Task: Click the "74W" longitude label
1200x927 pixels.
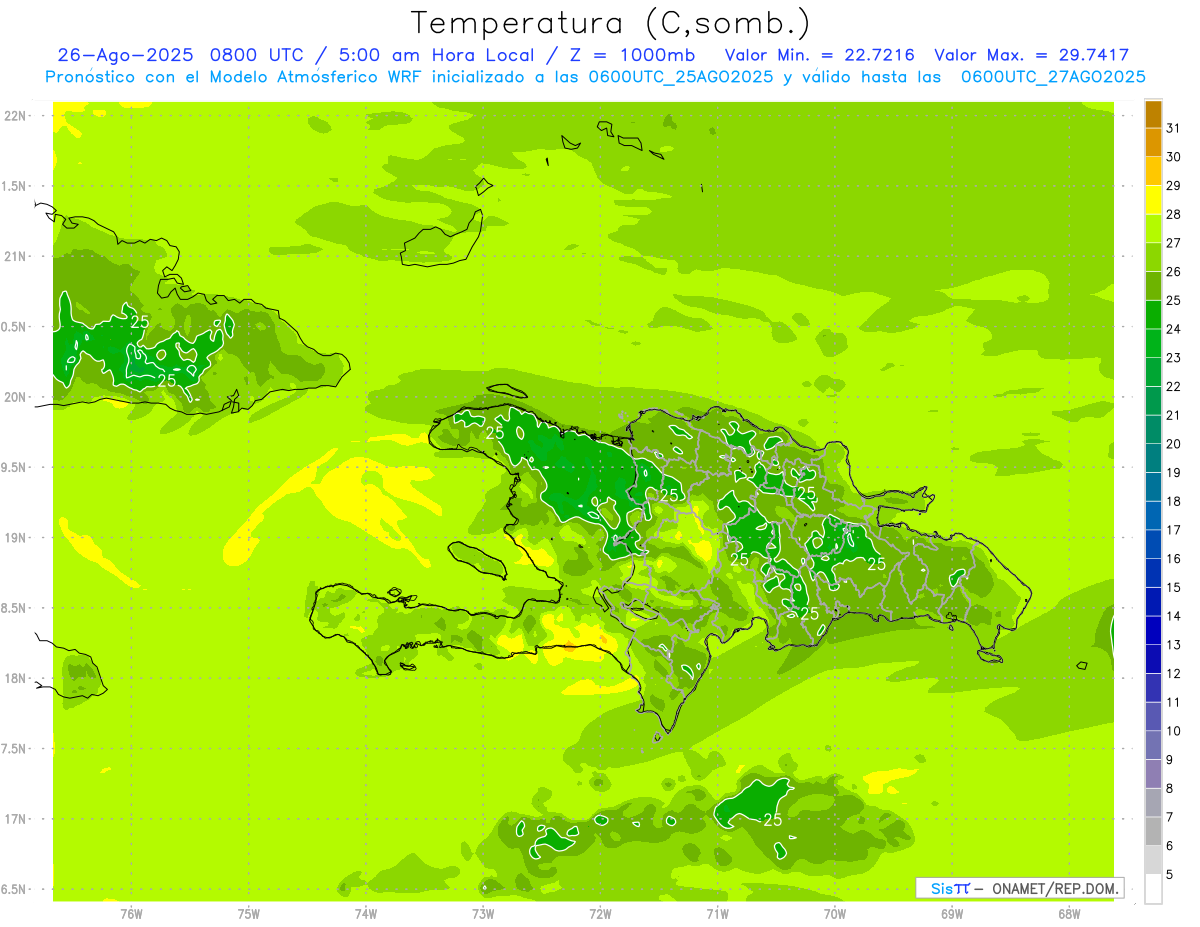Action: point(366,913)
